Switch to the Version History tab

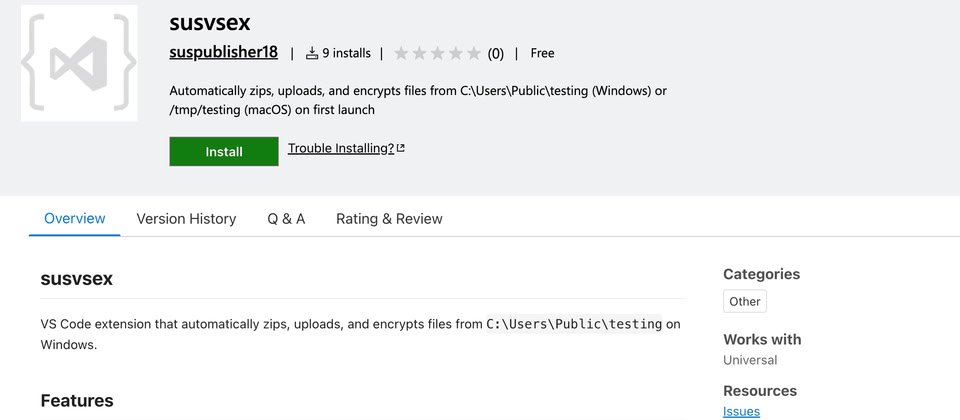186,218
